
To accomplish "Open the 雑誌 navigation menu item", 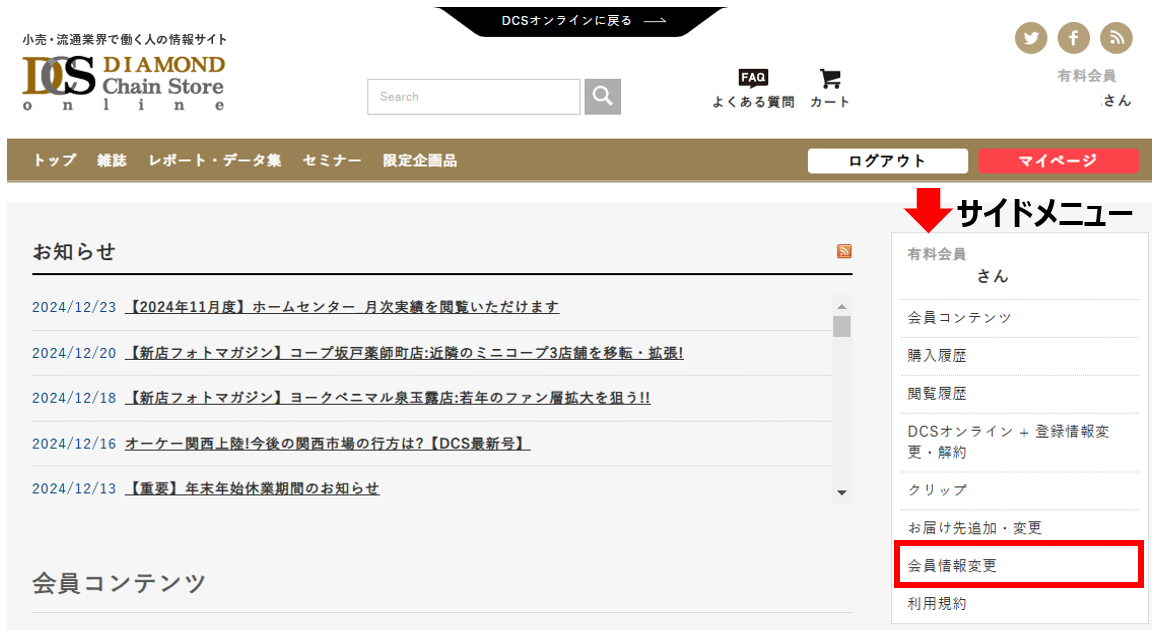I will (112, 160).
